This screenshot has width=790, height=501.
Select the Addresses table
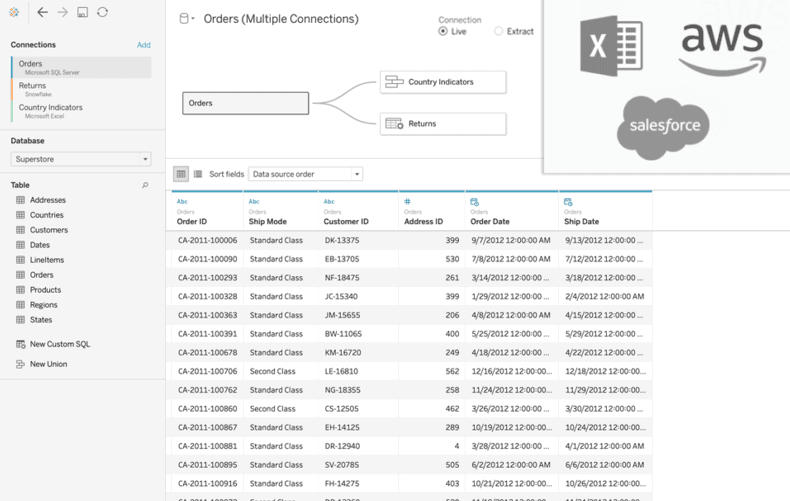[48, 200]
